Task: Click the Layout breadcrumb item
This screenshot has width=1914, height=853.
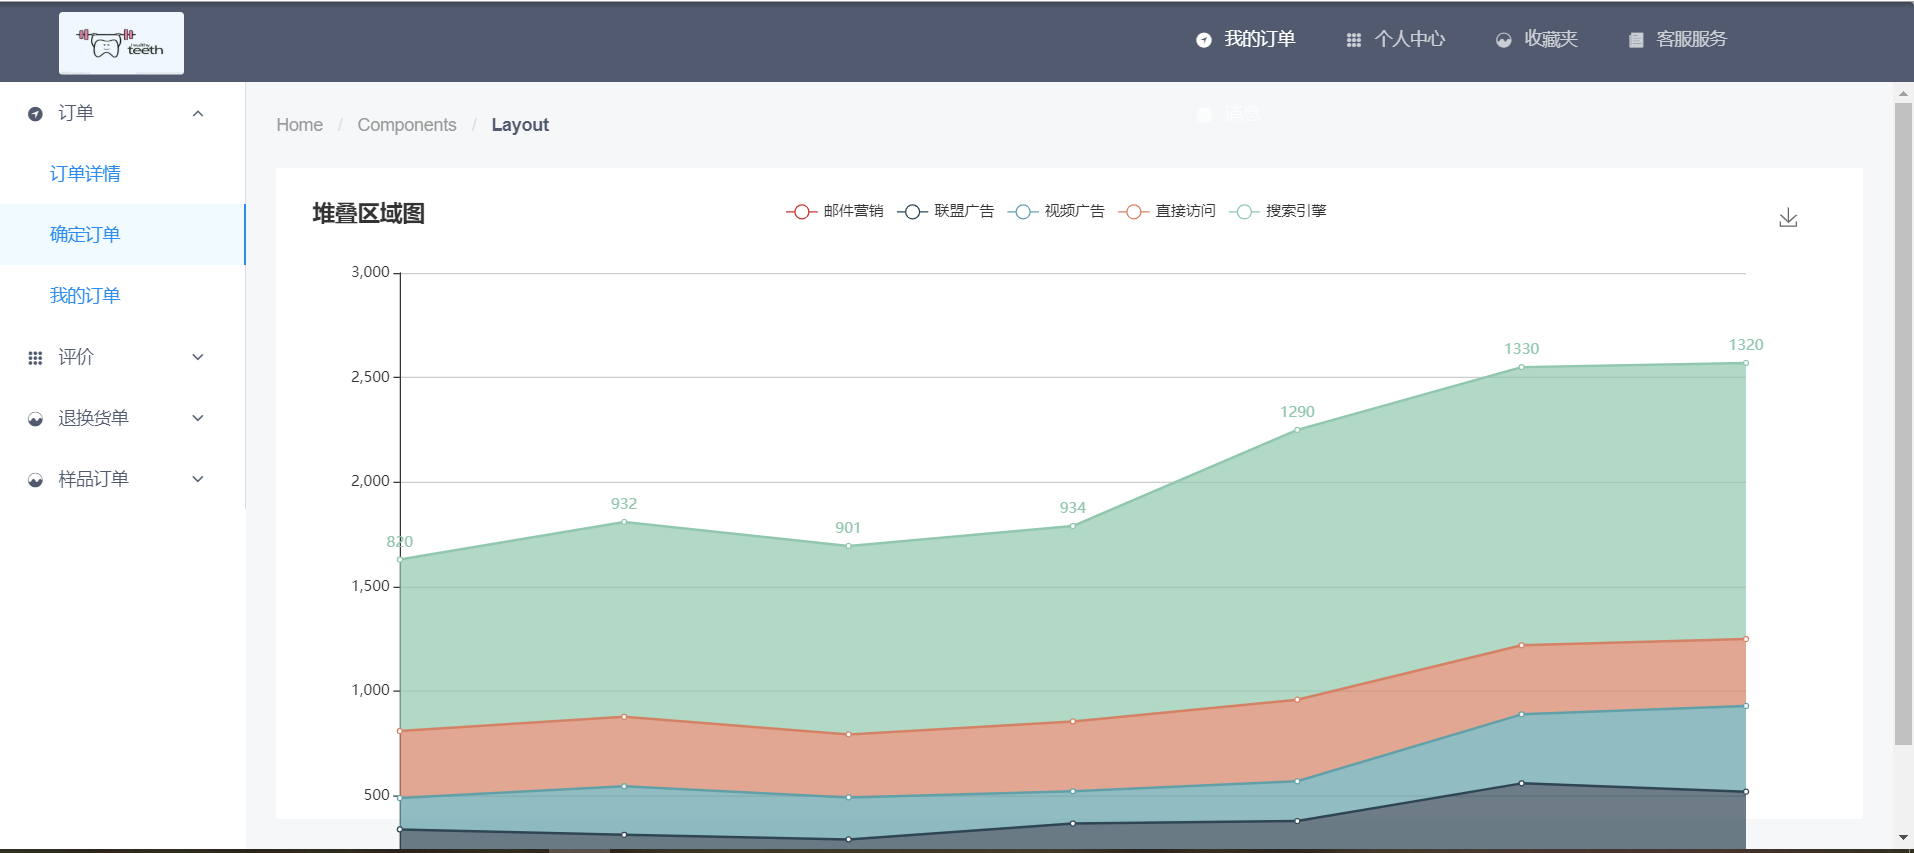Action: click(520, 125)
